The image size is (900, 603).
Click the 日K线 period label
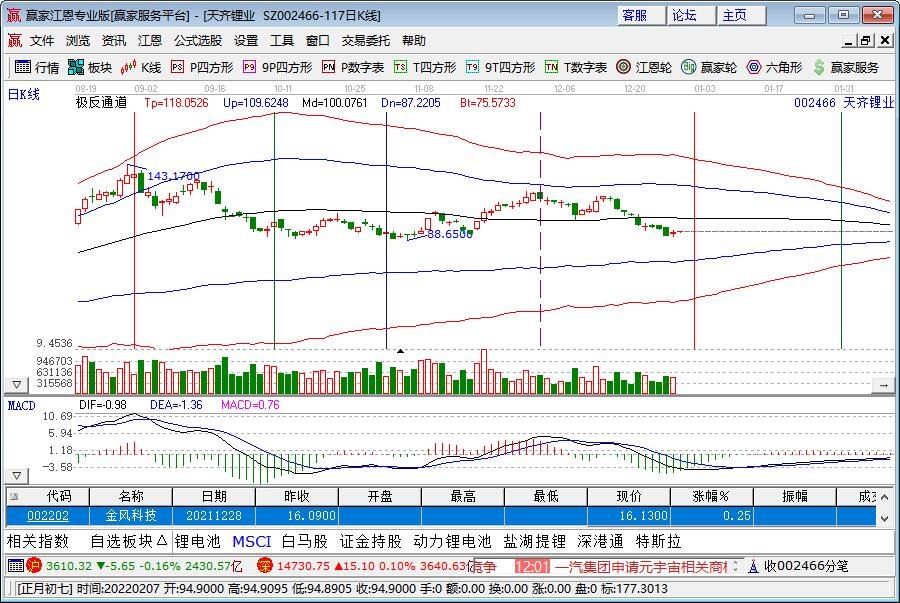pos(24,95)
